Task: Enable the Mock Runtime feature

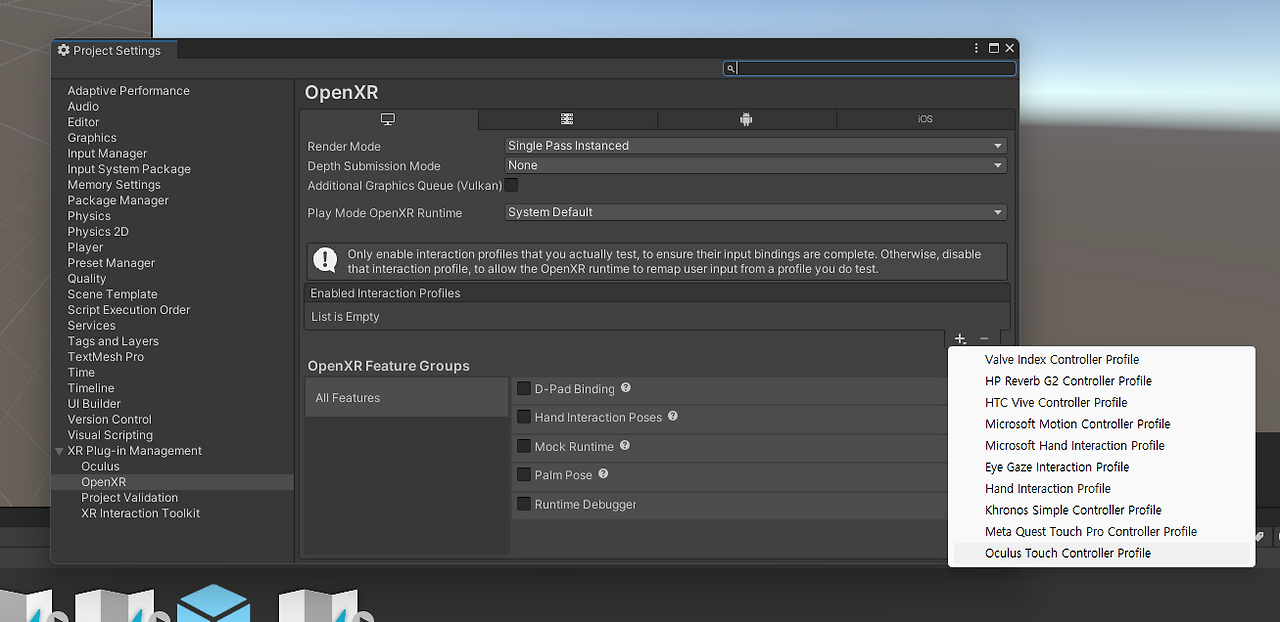Action: coord(523,446)
